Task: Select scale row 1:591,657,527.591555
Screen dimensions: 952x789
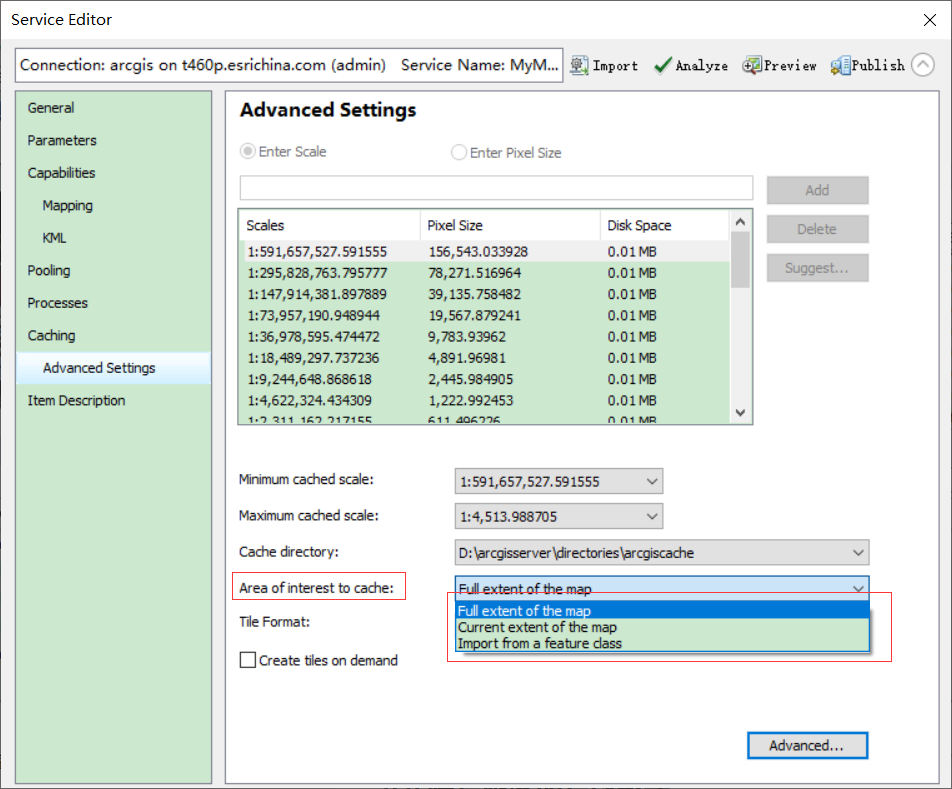Action: (x=484, y=252)
